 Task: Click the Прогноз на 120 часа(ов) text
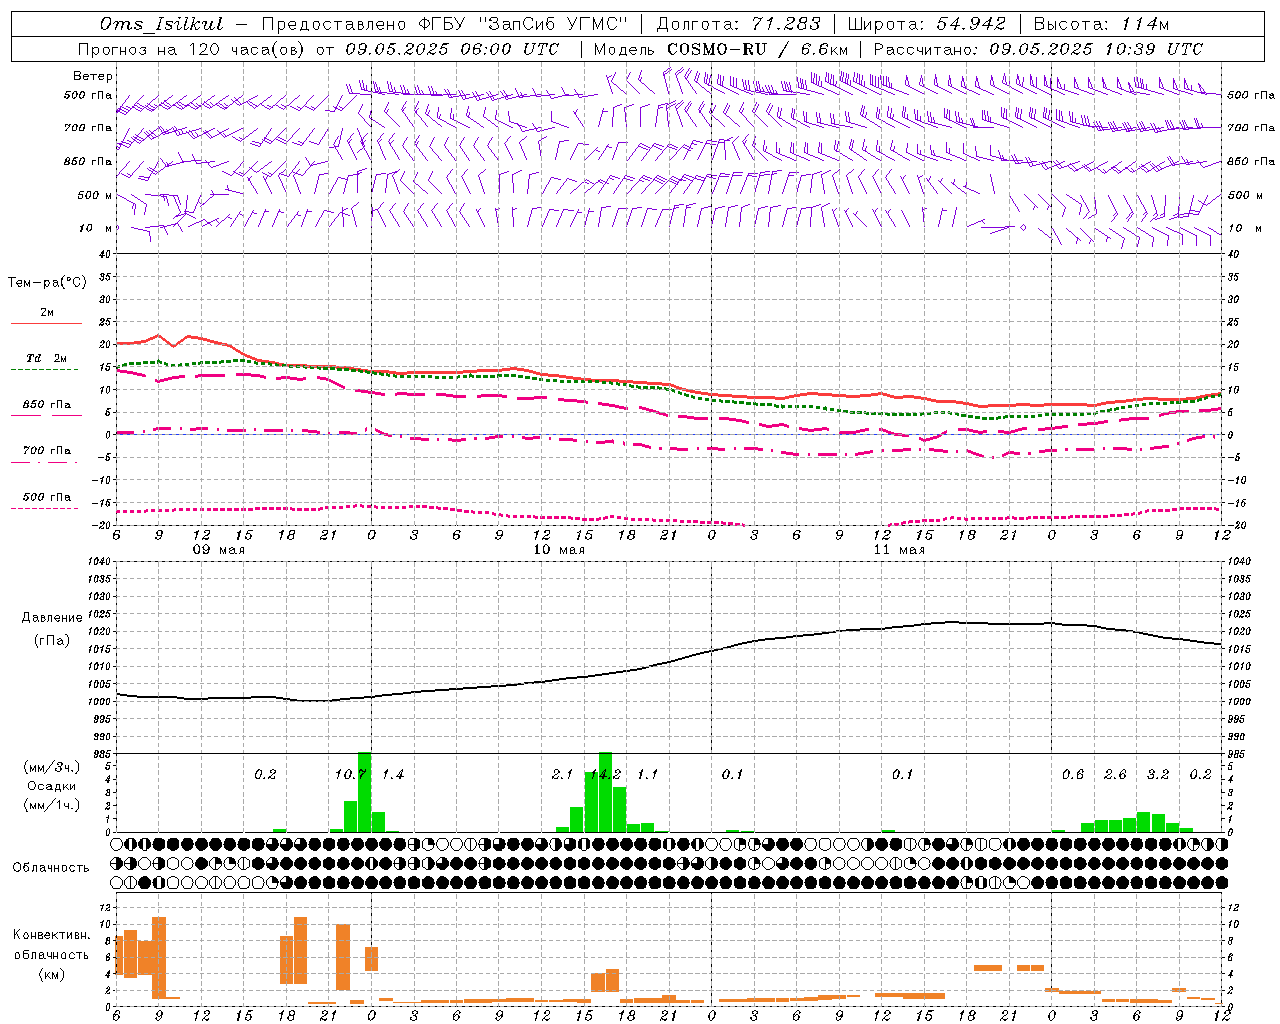click(x=192, y=49)
